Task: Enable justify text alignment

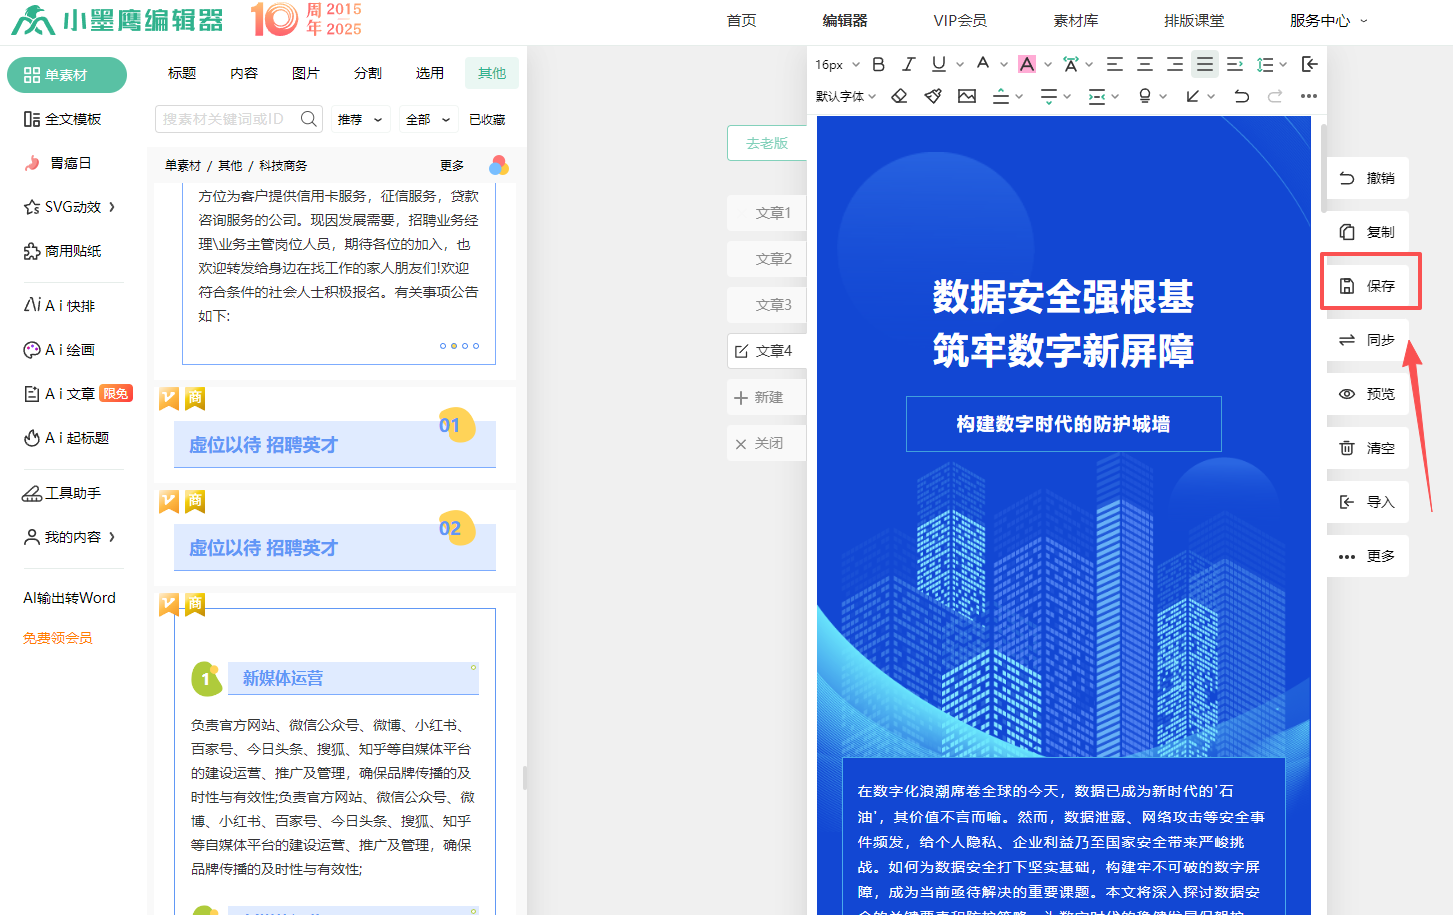Action: point(1205,64)
